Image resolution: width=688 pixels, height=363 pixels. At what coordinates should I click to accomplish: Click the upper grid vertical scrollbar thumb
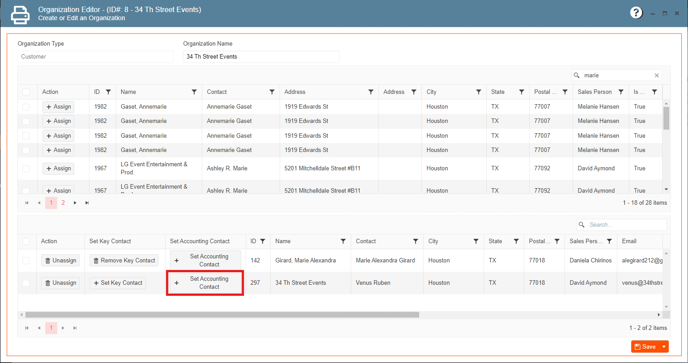(666, 118)
